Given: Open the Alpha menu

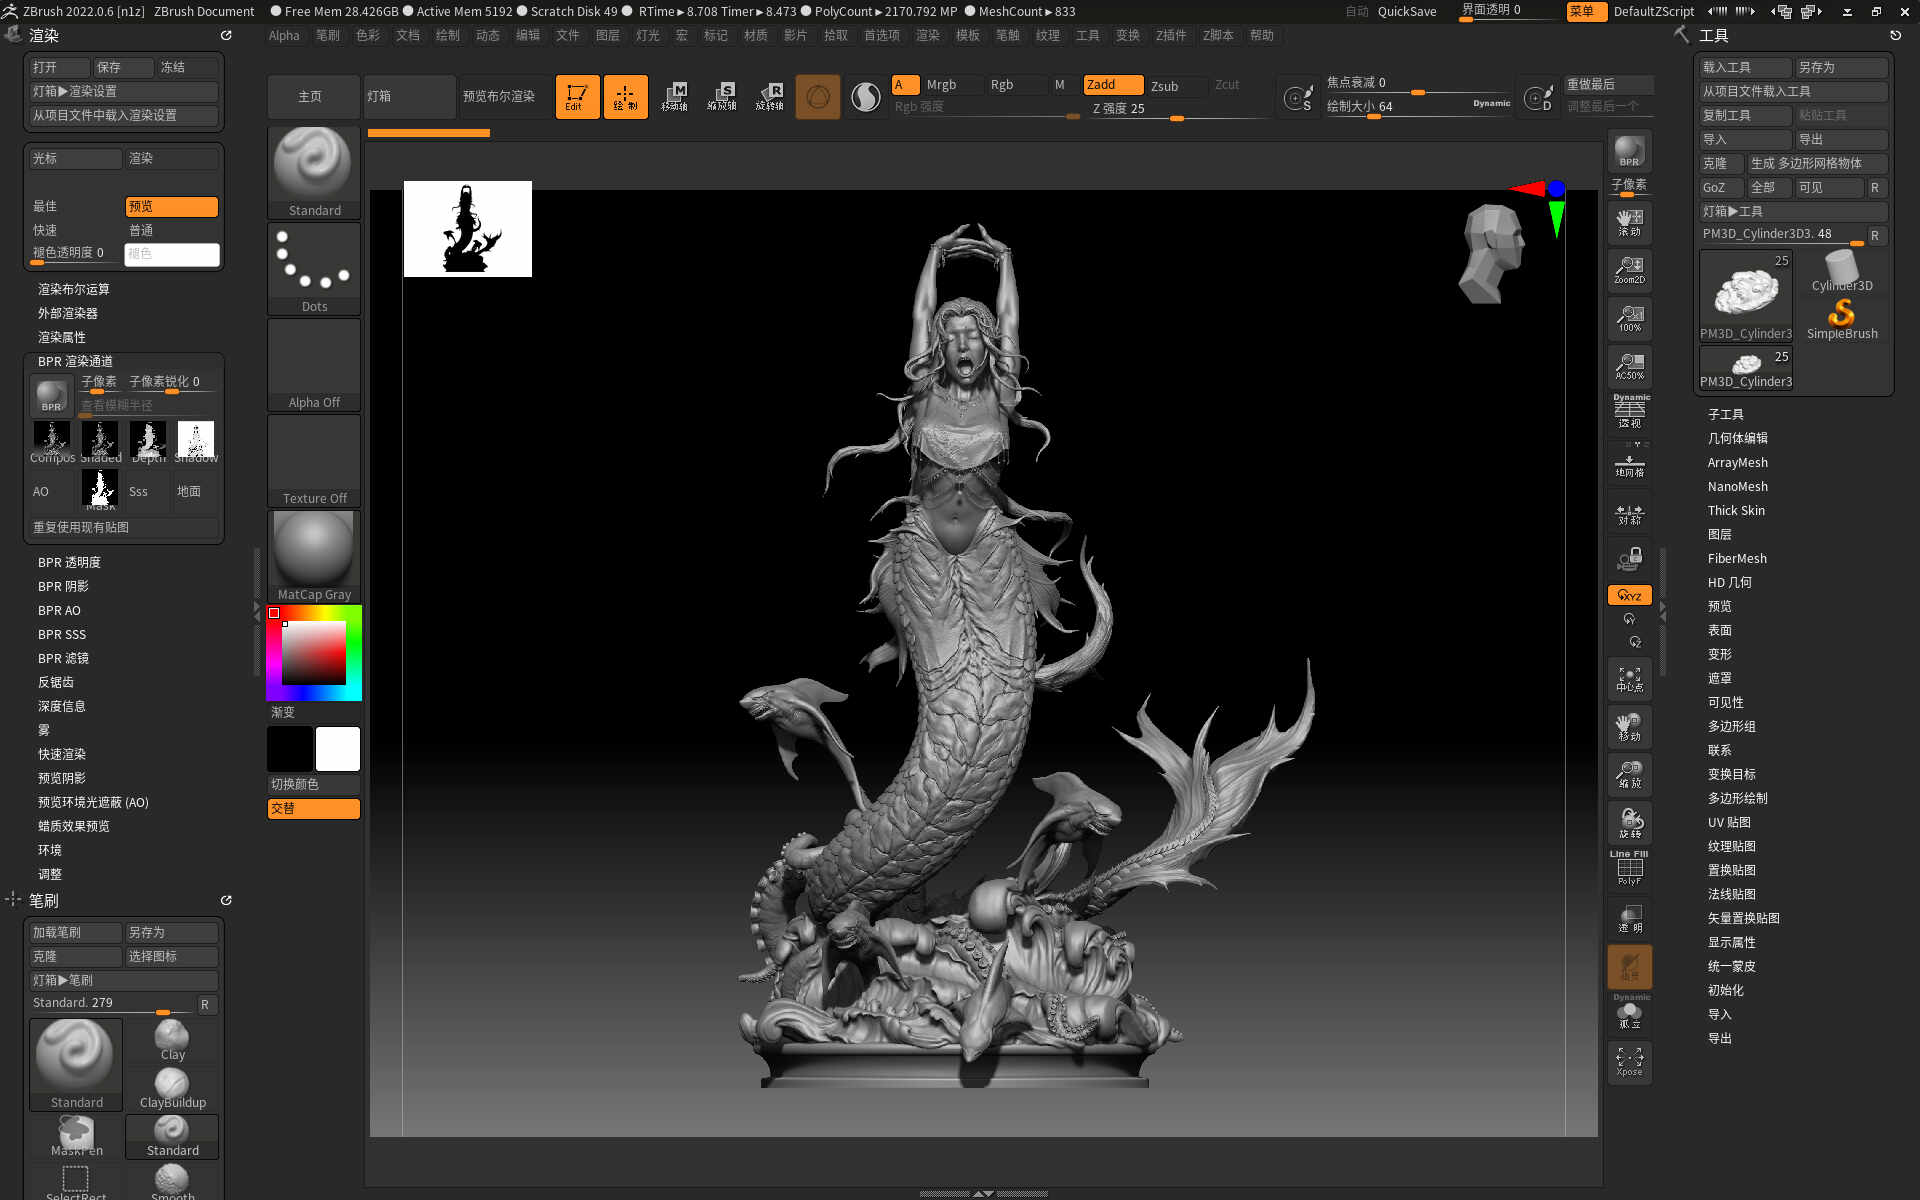Looking at the screenshot, I should pyautogui.click(x=284, y=35).
